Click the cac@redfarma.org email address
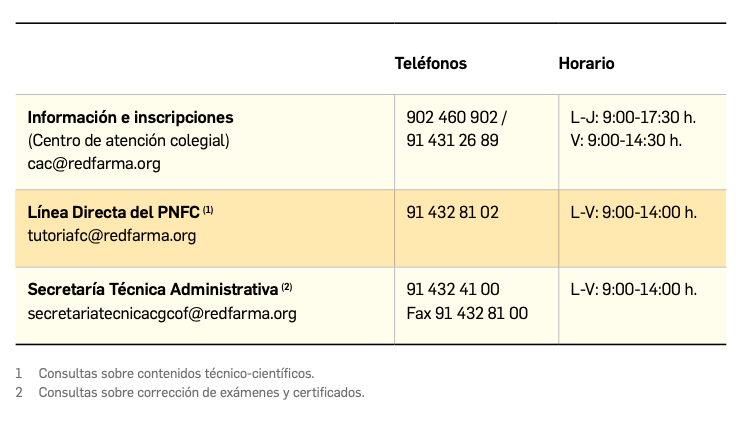745x424 pixels. (94, 163)
